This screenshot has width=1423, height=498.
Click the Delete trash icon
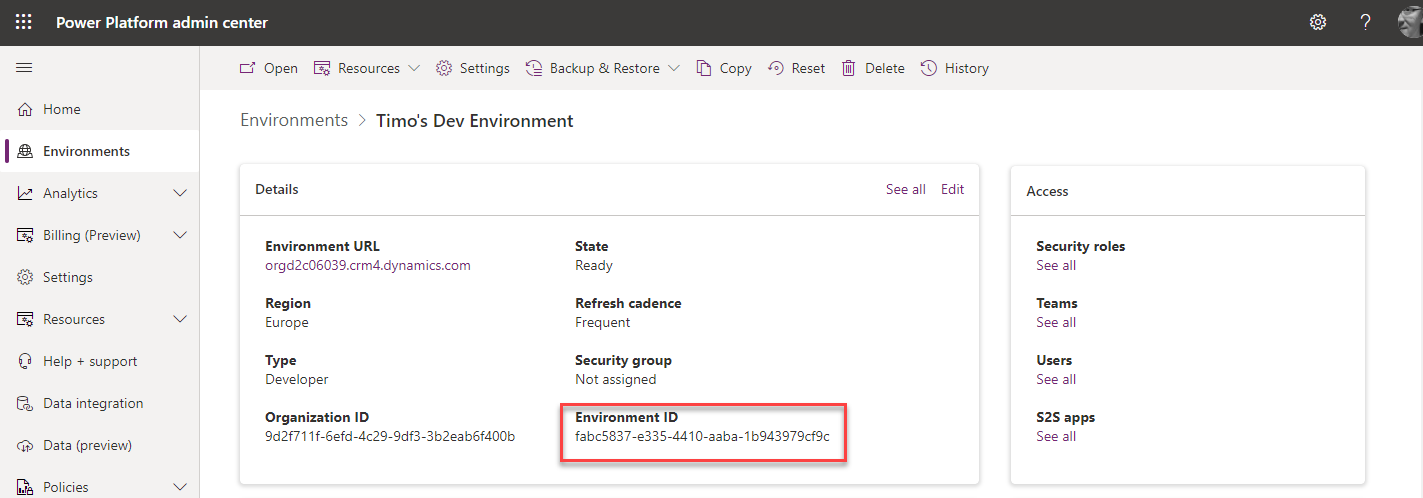click(x=849, y=68)
